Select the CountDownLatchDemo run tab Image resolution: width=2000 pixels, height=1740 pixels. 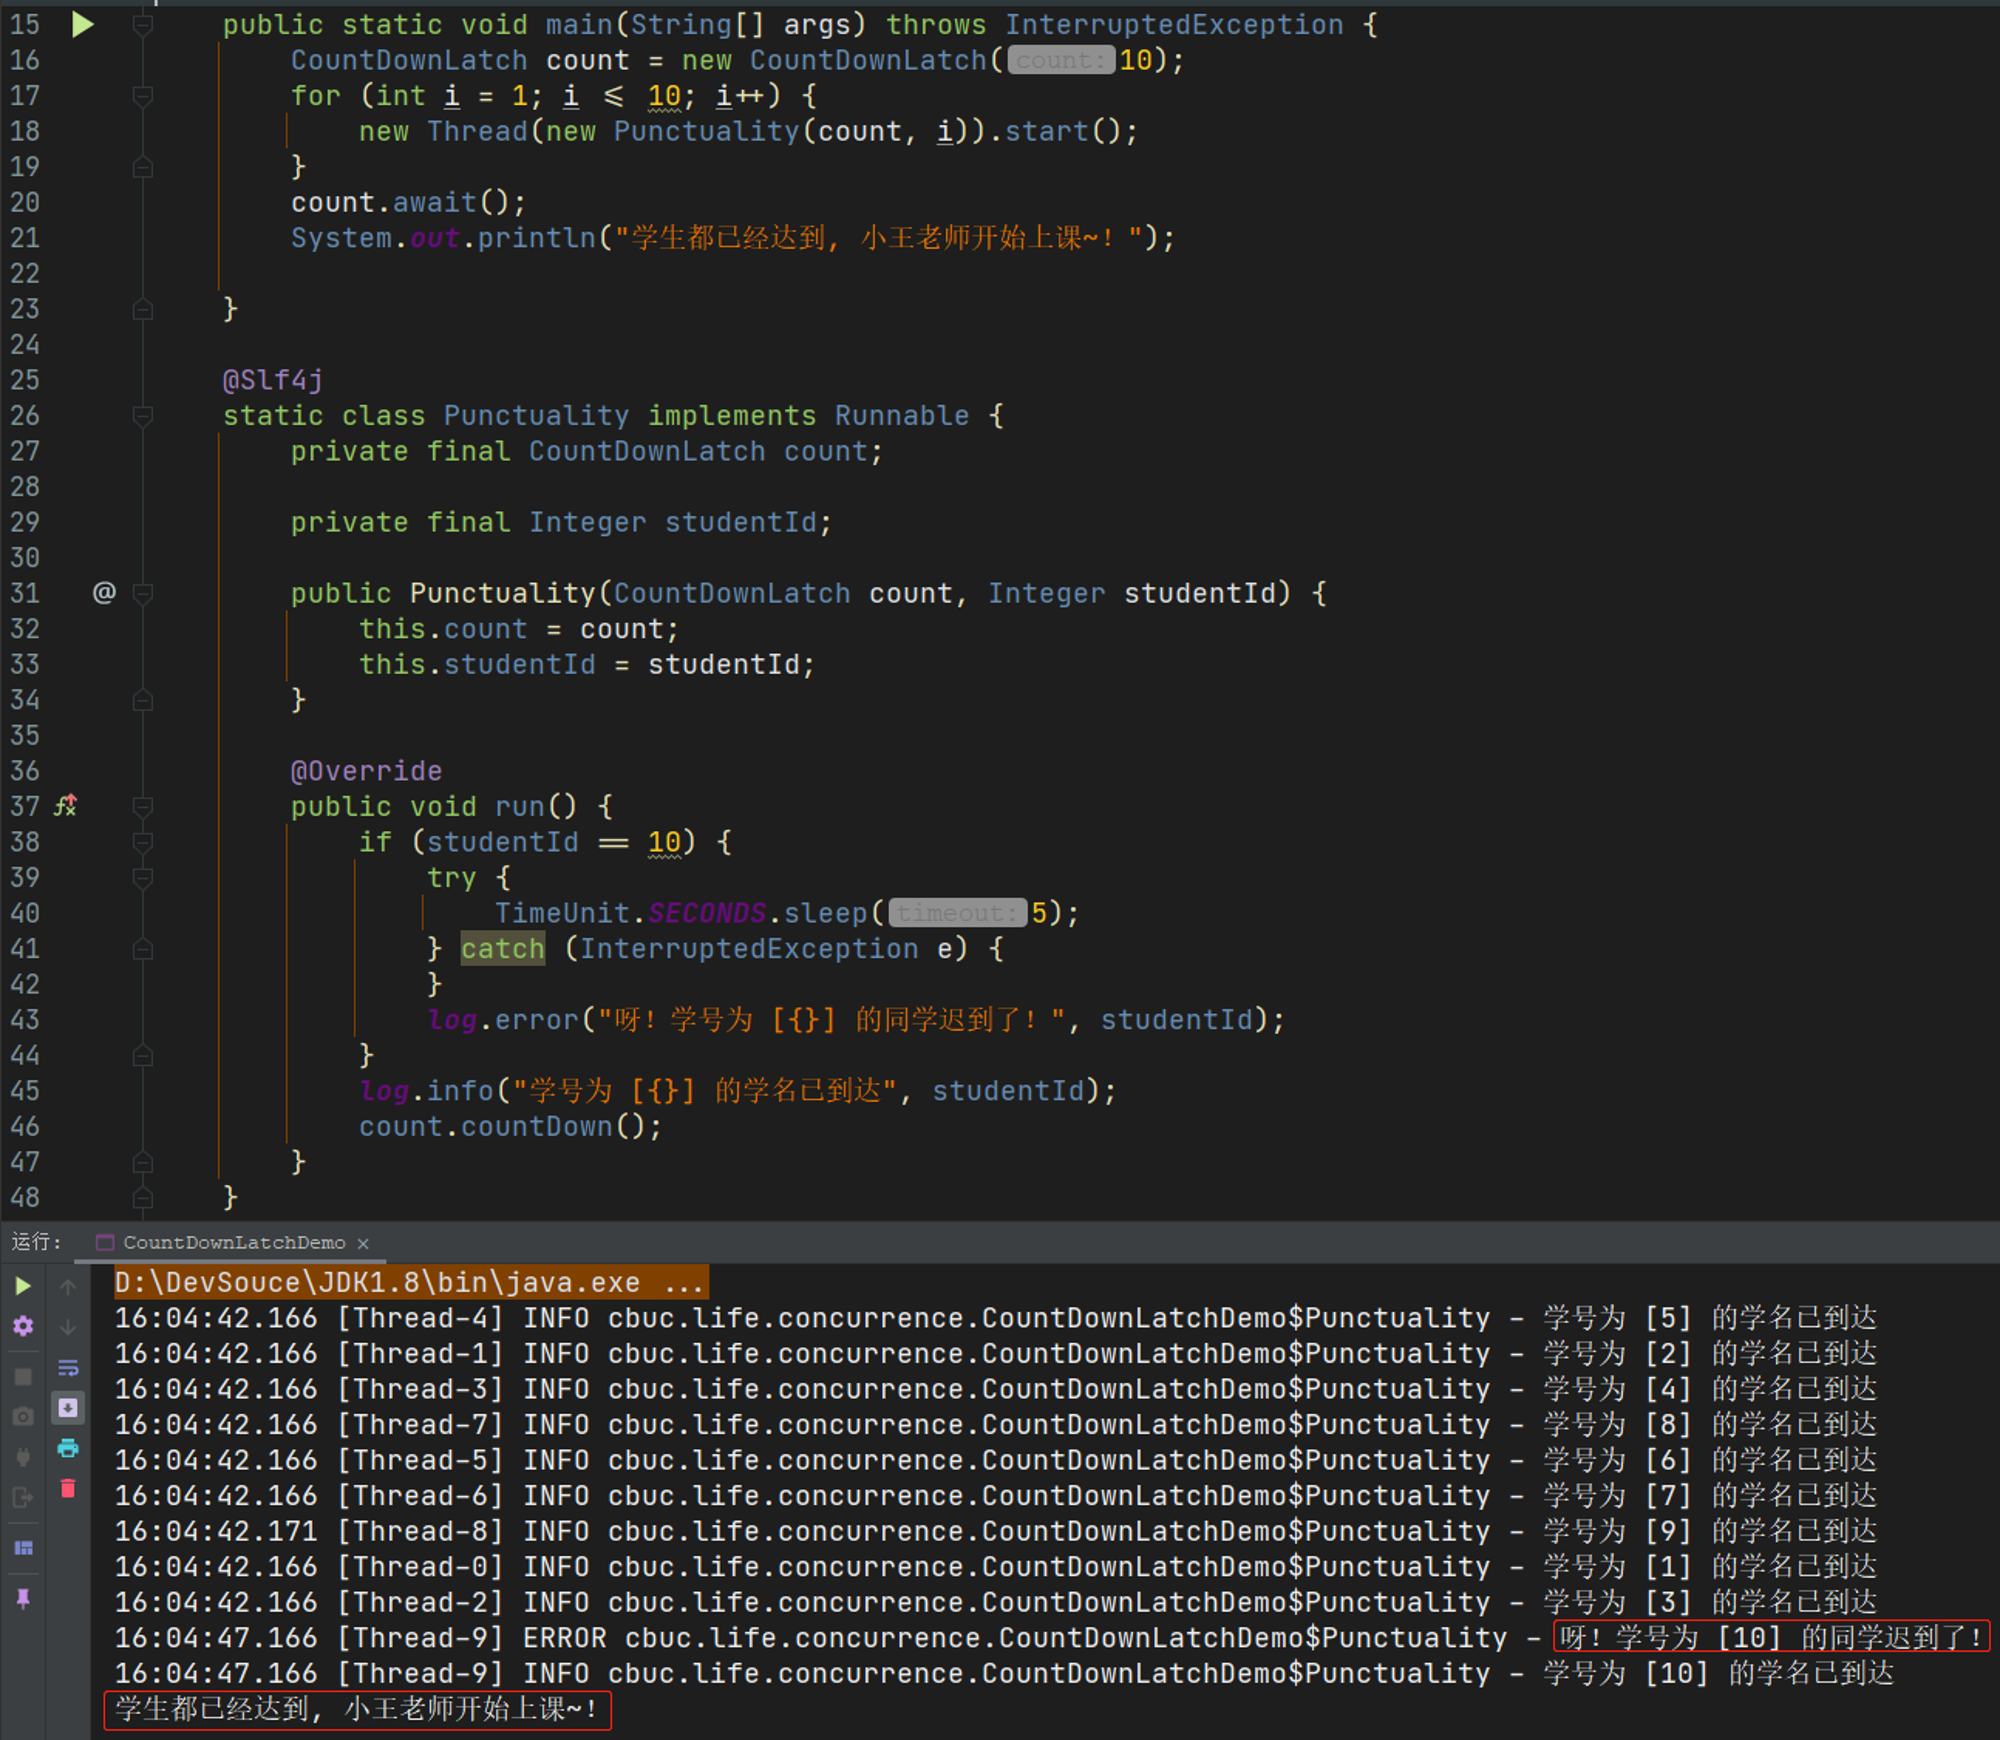(234, 1243)
